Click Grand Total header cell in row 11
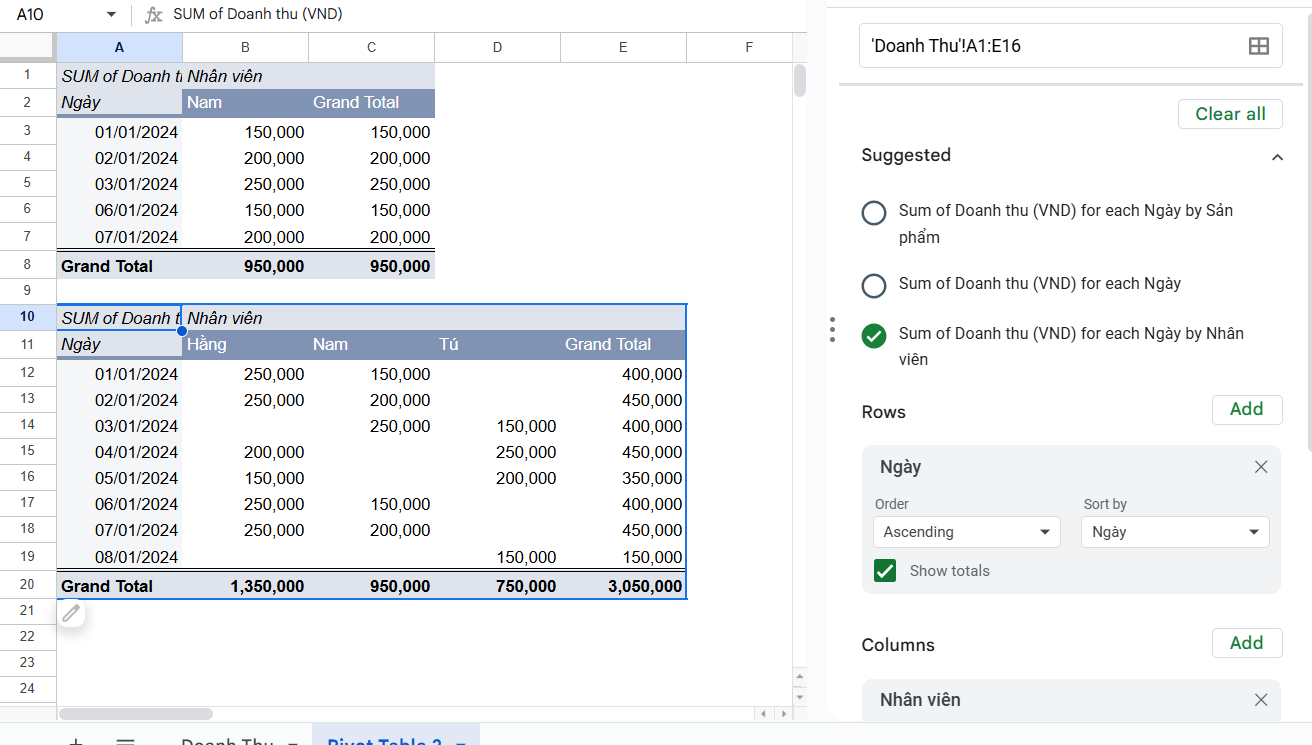The image size is (1312, 745). (x=624, y=344)
